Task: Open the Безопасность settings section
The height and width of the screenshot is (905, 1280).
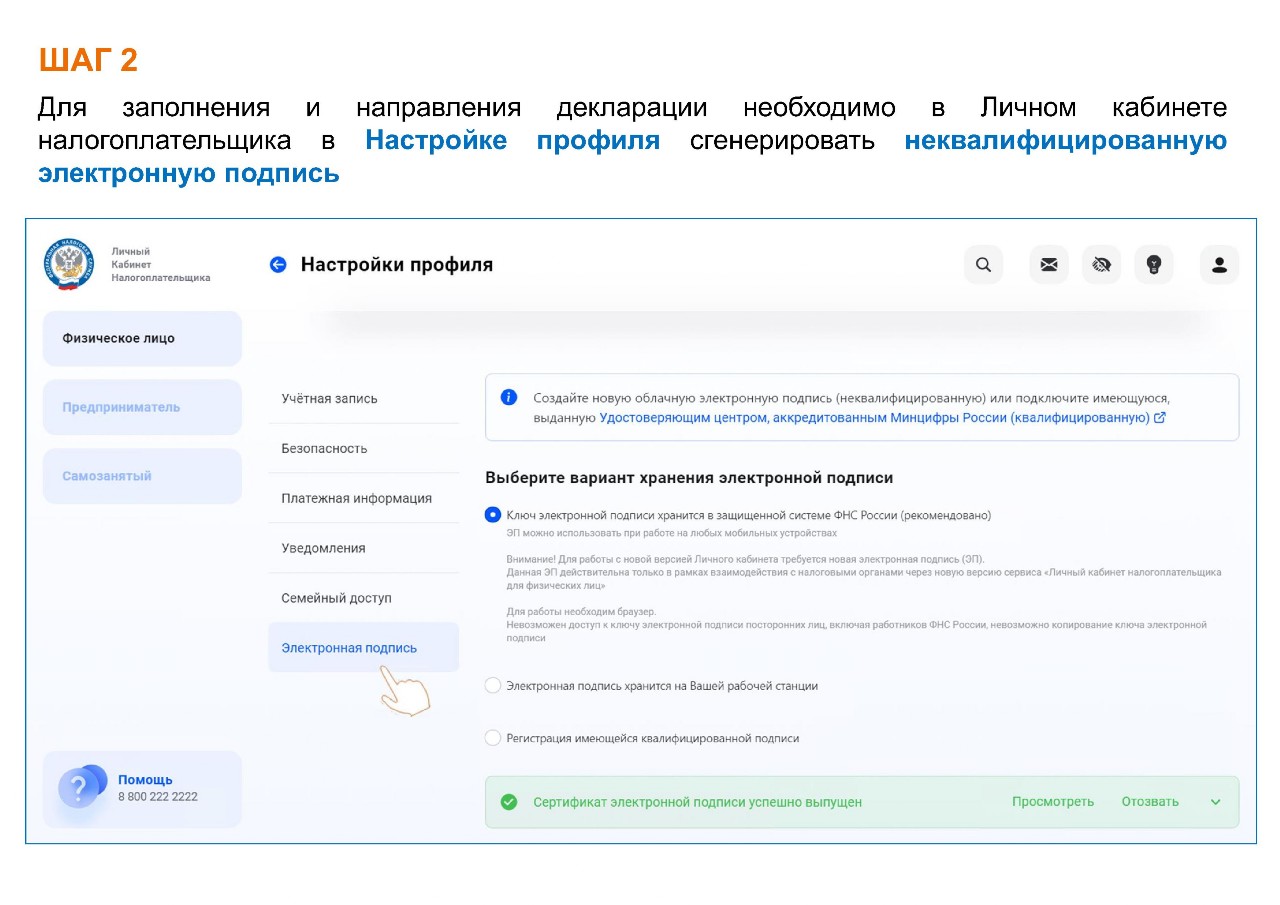Action: [x=324, y=448]
